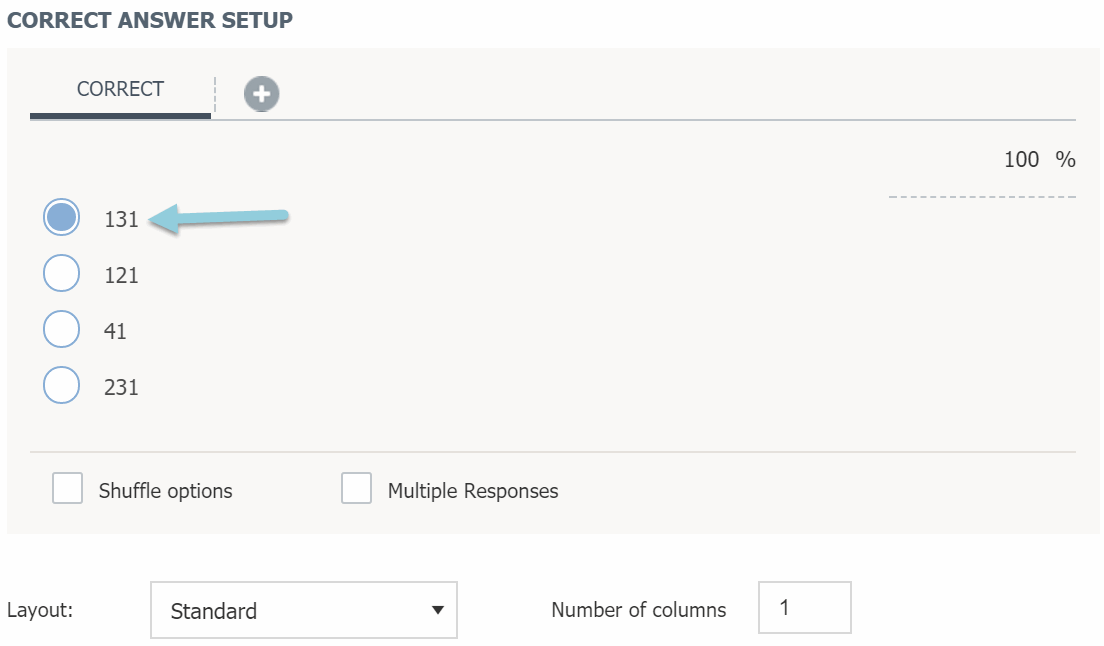Click the Number of columns label
Viewport: 1104px width, 646px height.
pos(638,610)
